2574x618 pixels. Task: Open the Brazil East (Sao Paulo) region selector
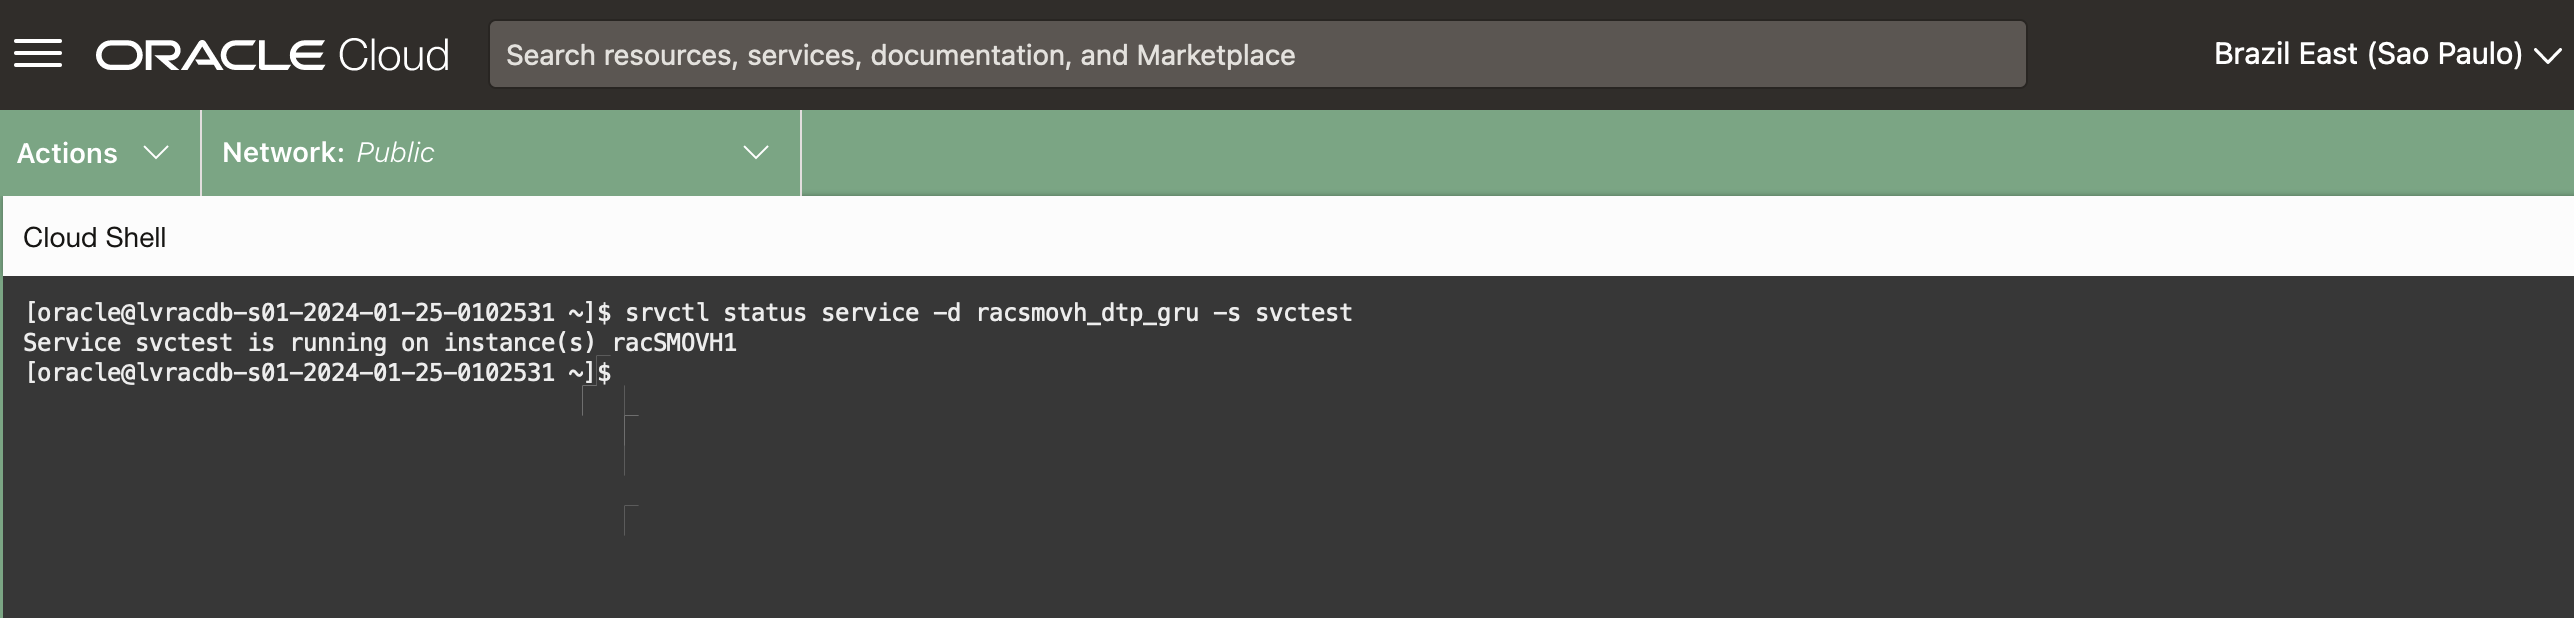pos(2367,54)
